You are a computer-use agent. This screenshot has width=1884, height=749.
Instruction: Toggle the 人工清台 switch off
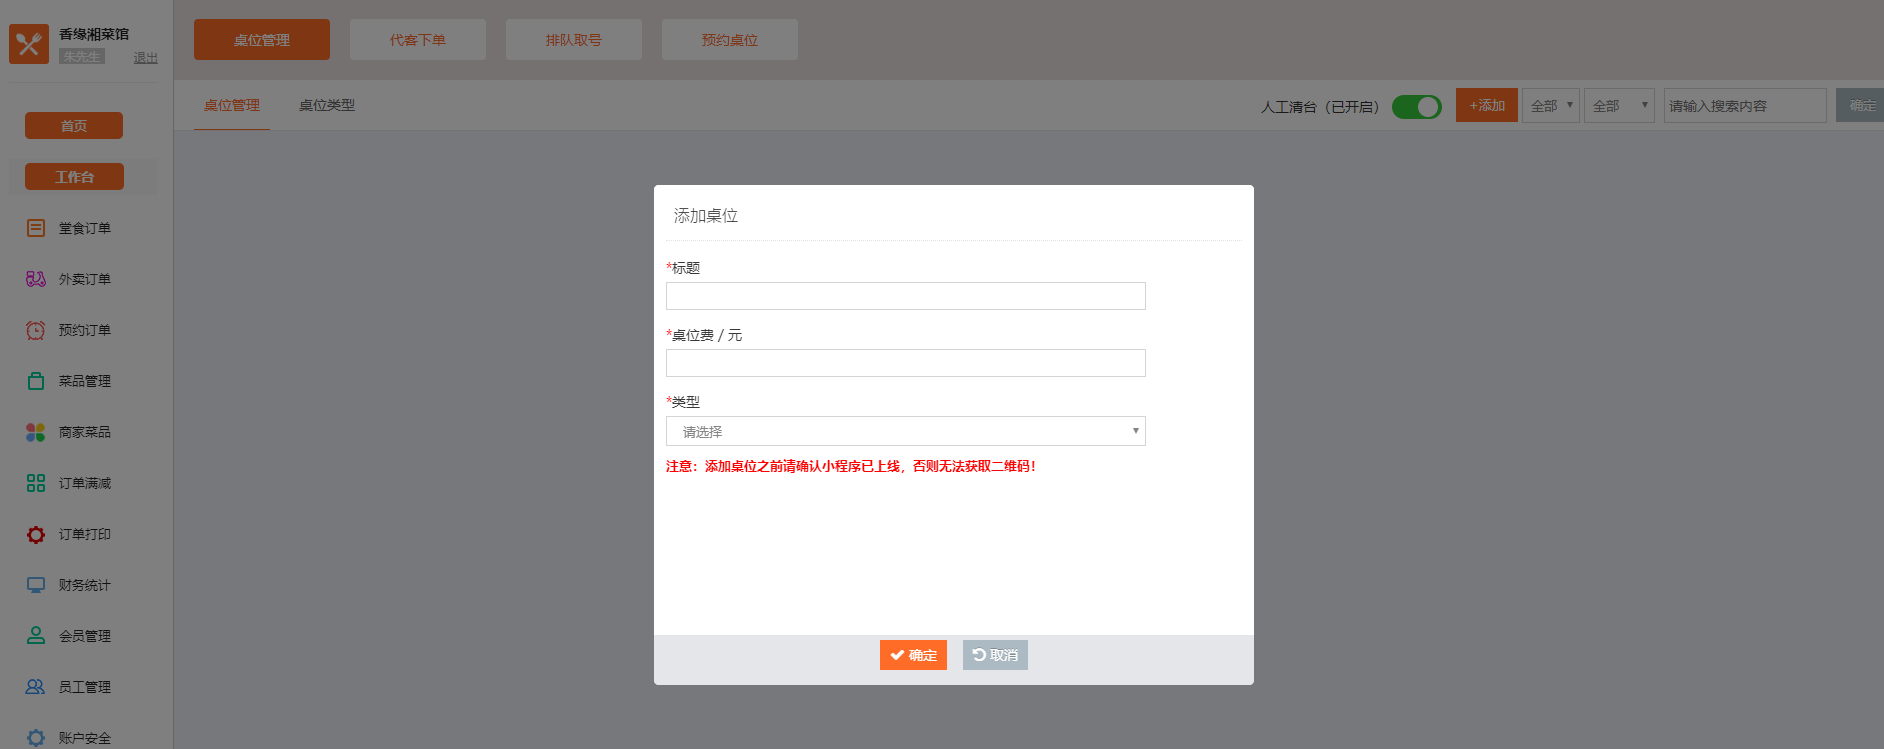click(x=1416, y=106)
